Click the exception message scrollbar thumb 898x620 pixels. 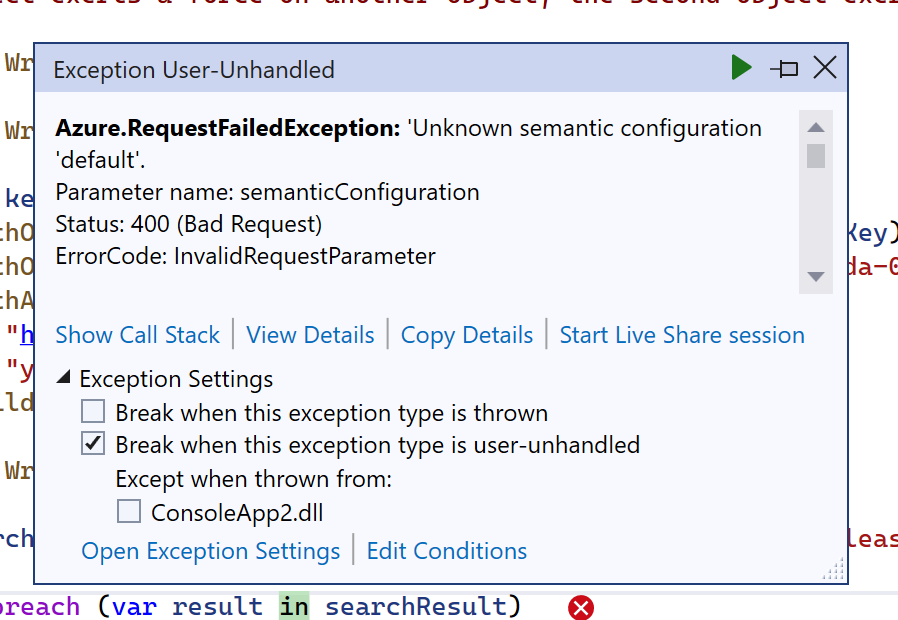click(816, 156)
